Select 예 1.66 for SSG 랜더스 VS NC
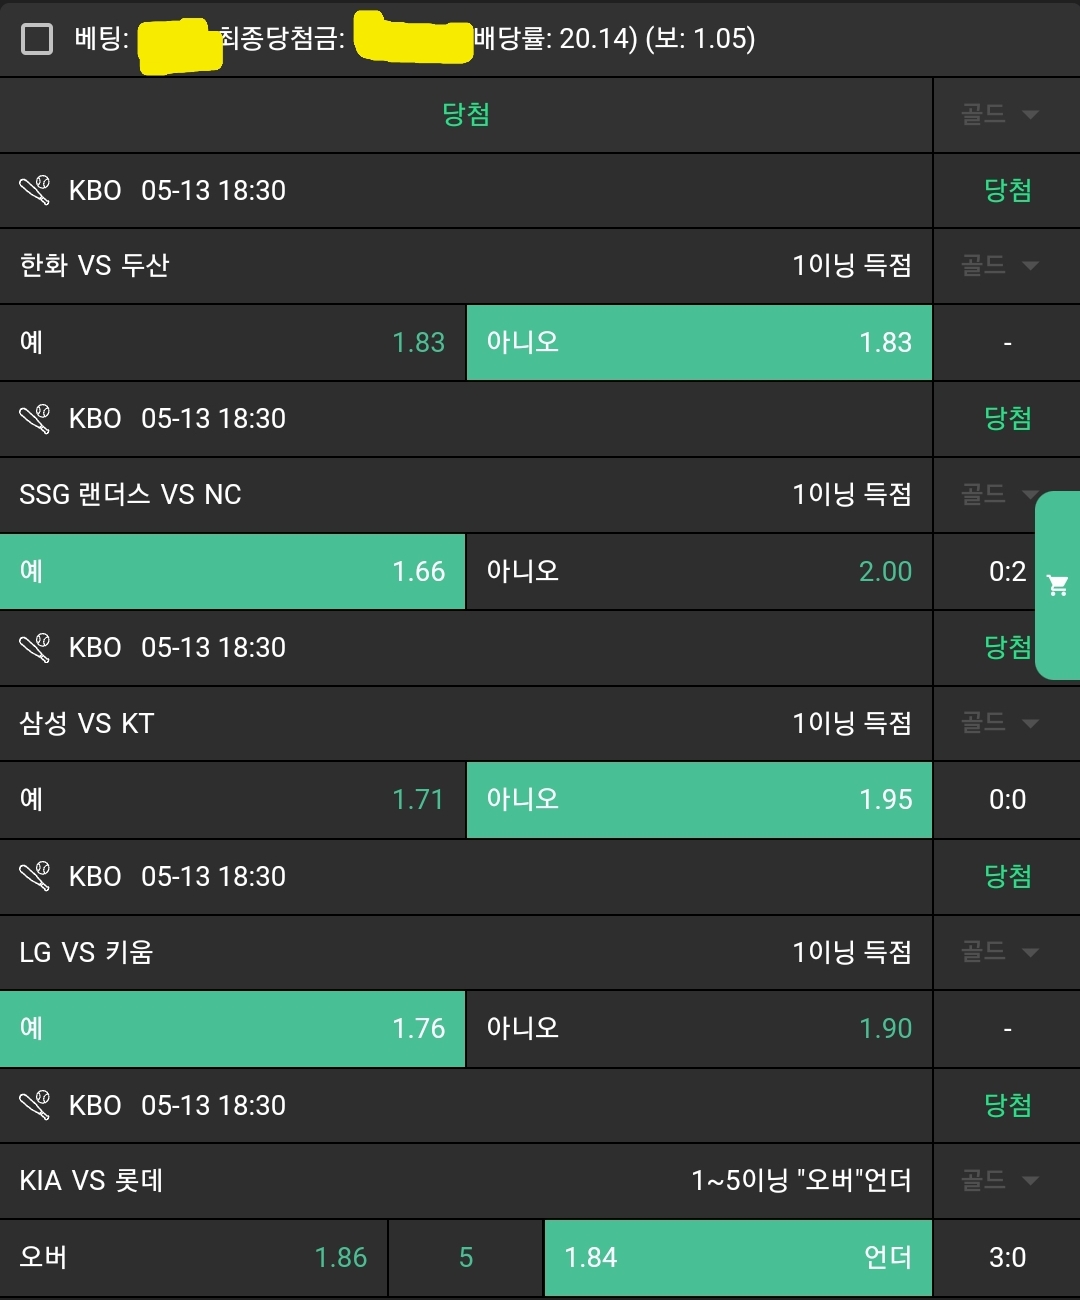The image size is (1080, 1300). coord(232,571)
